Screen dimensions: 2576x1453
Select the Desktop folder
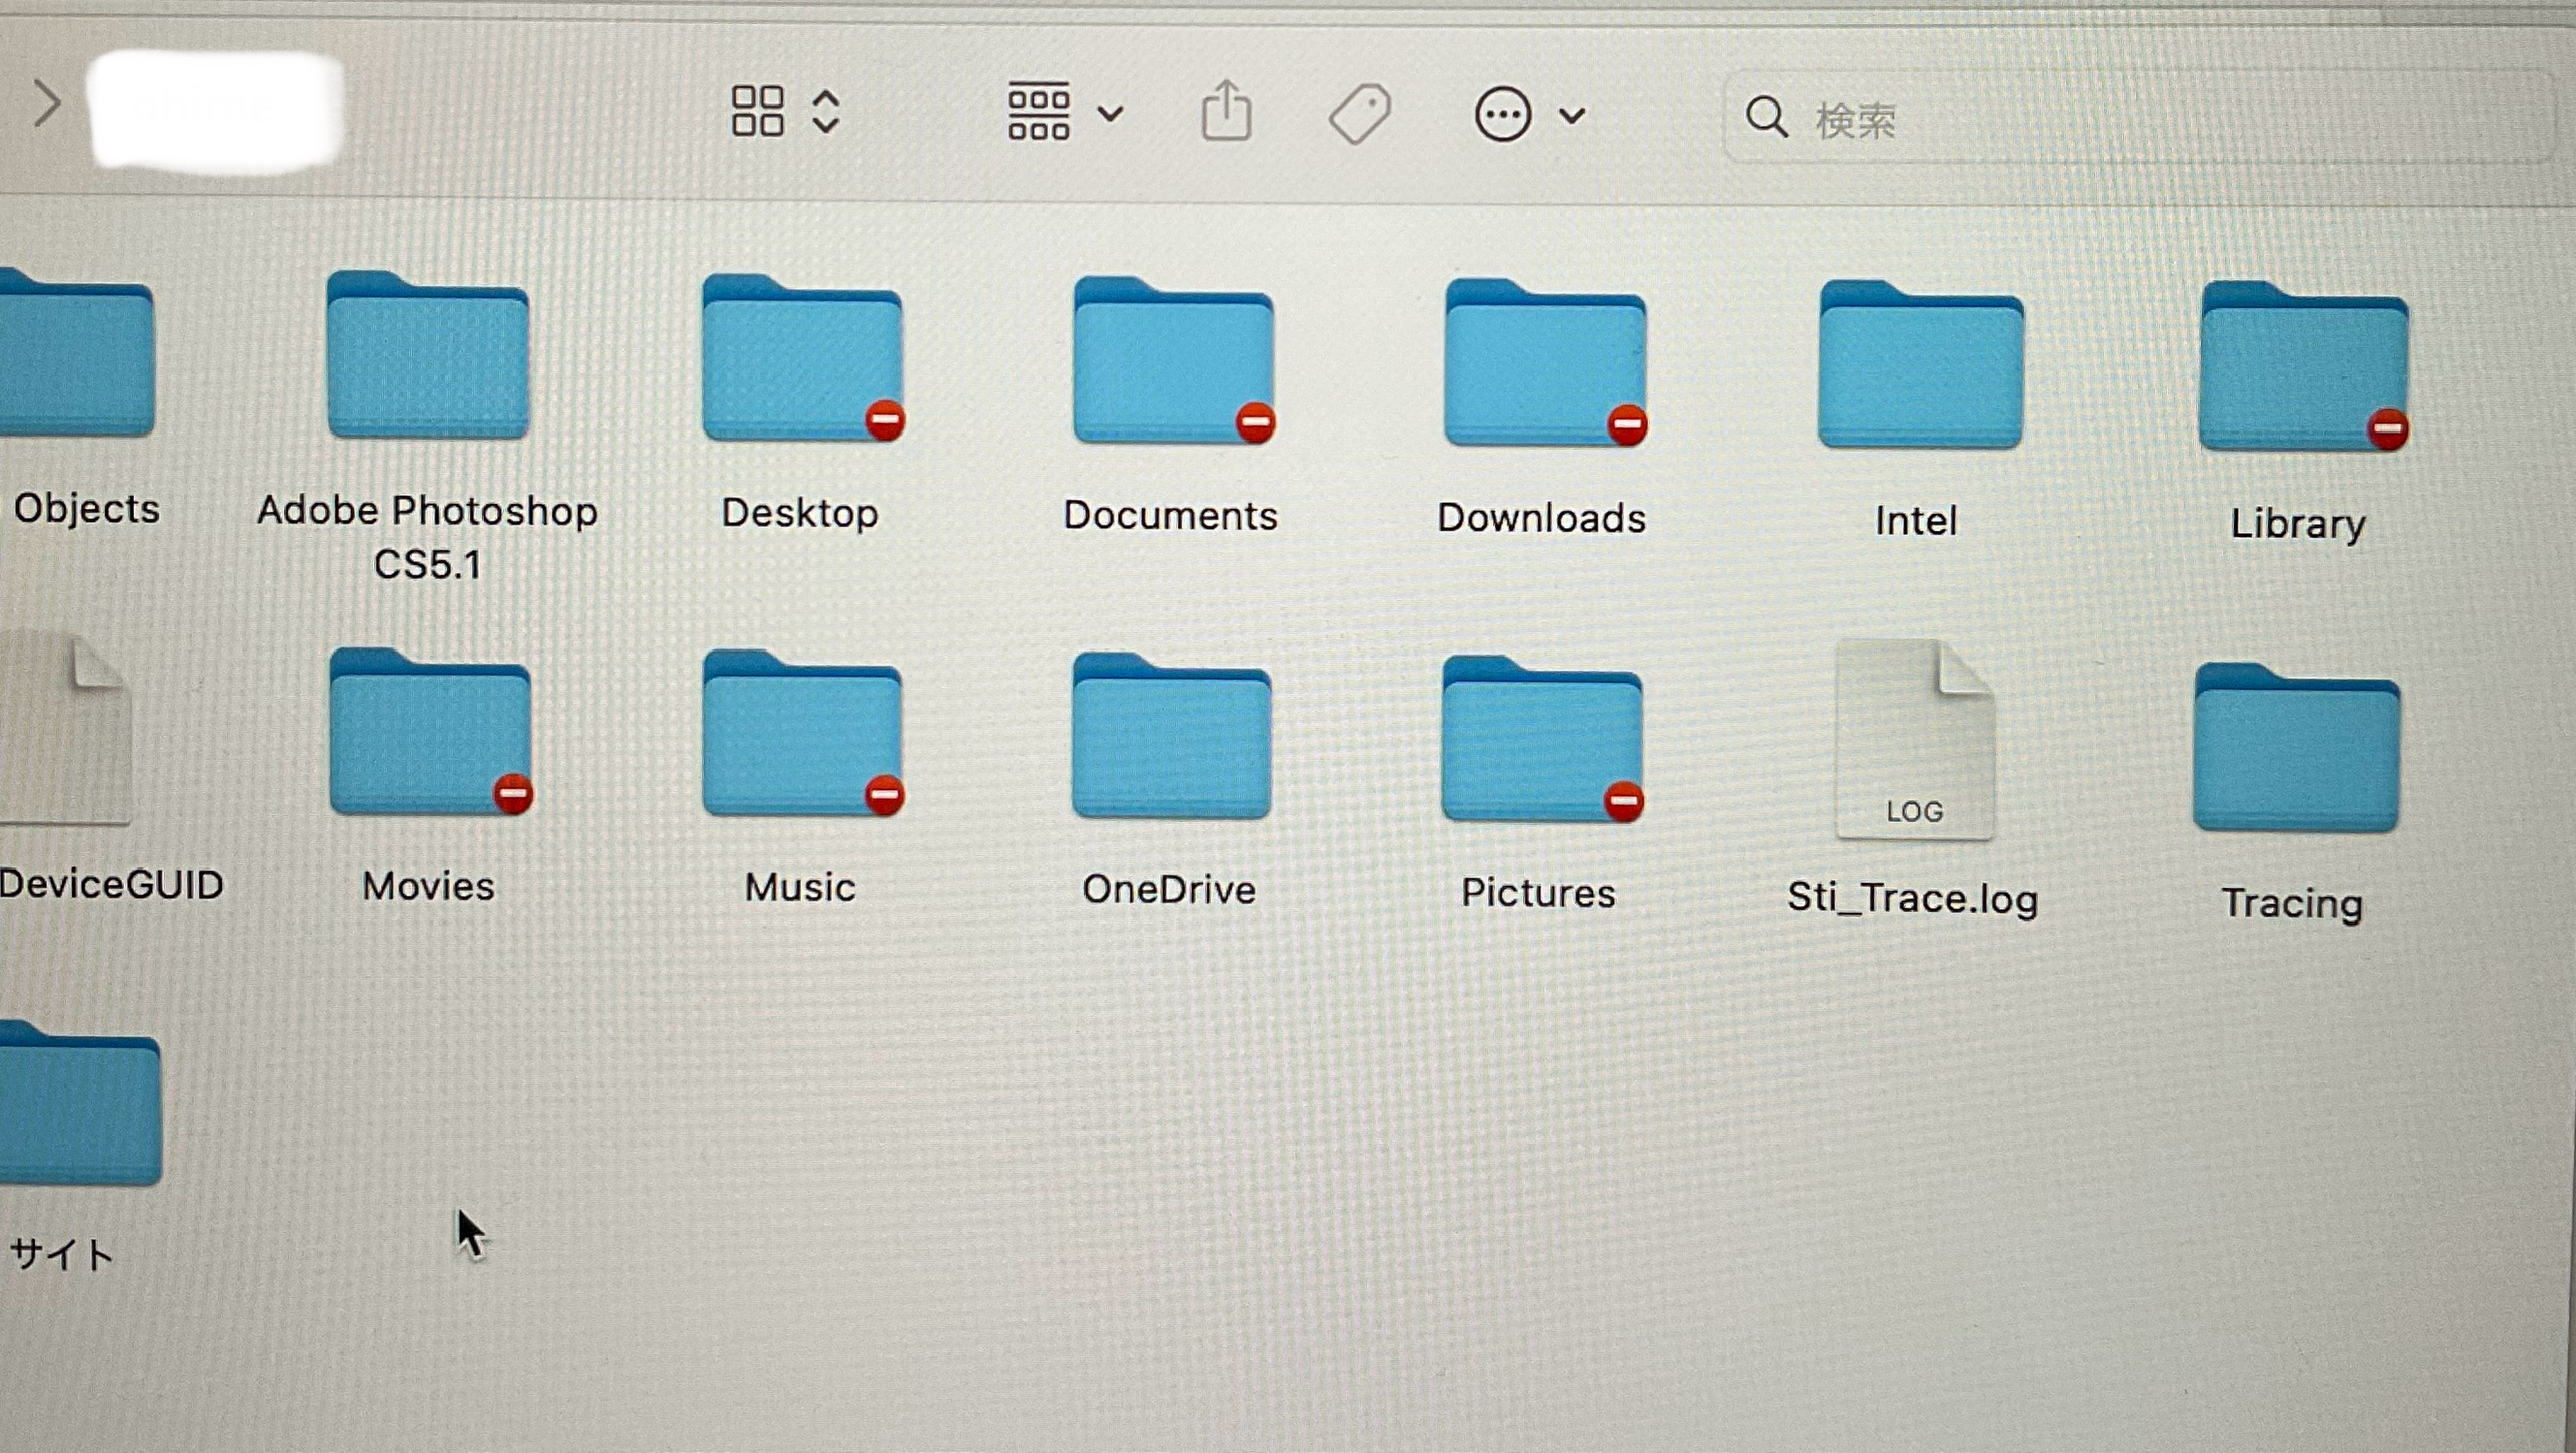tap(801, 360)
